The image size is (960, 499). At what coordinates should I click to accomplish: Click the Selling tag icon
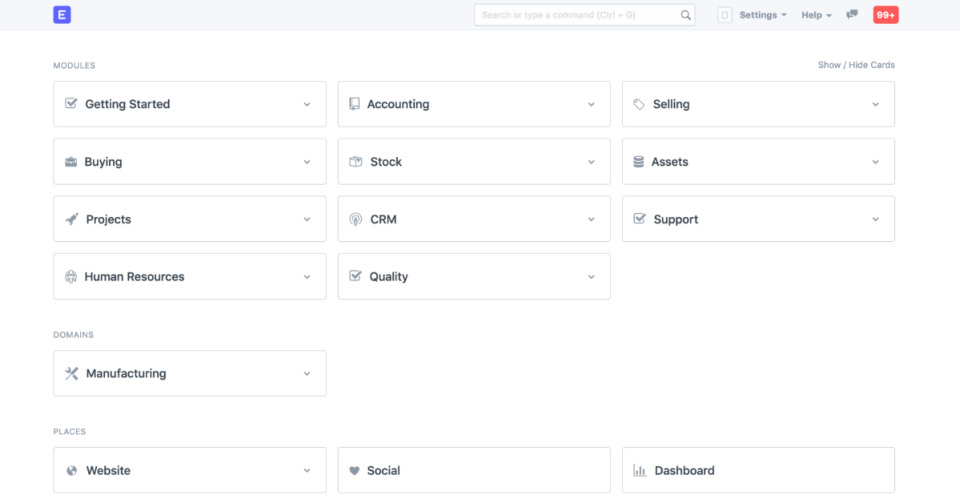(639, 104)
